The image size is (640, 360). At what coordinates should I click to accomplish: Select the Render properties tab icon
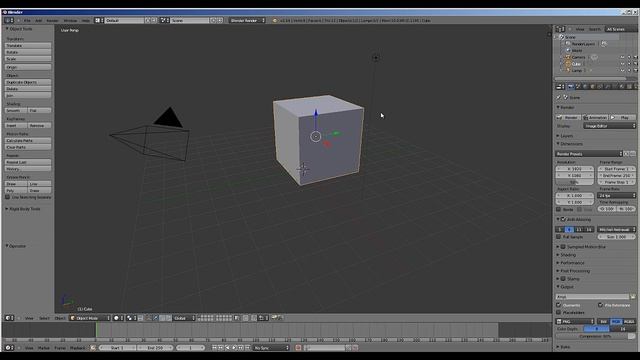(571, 87)
